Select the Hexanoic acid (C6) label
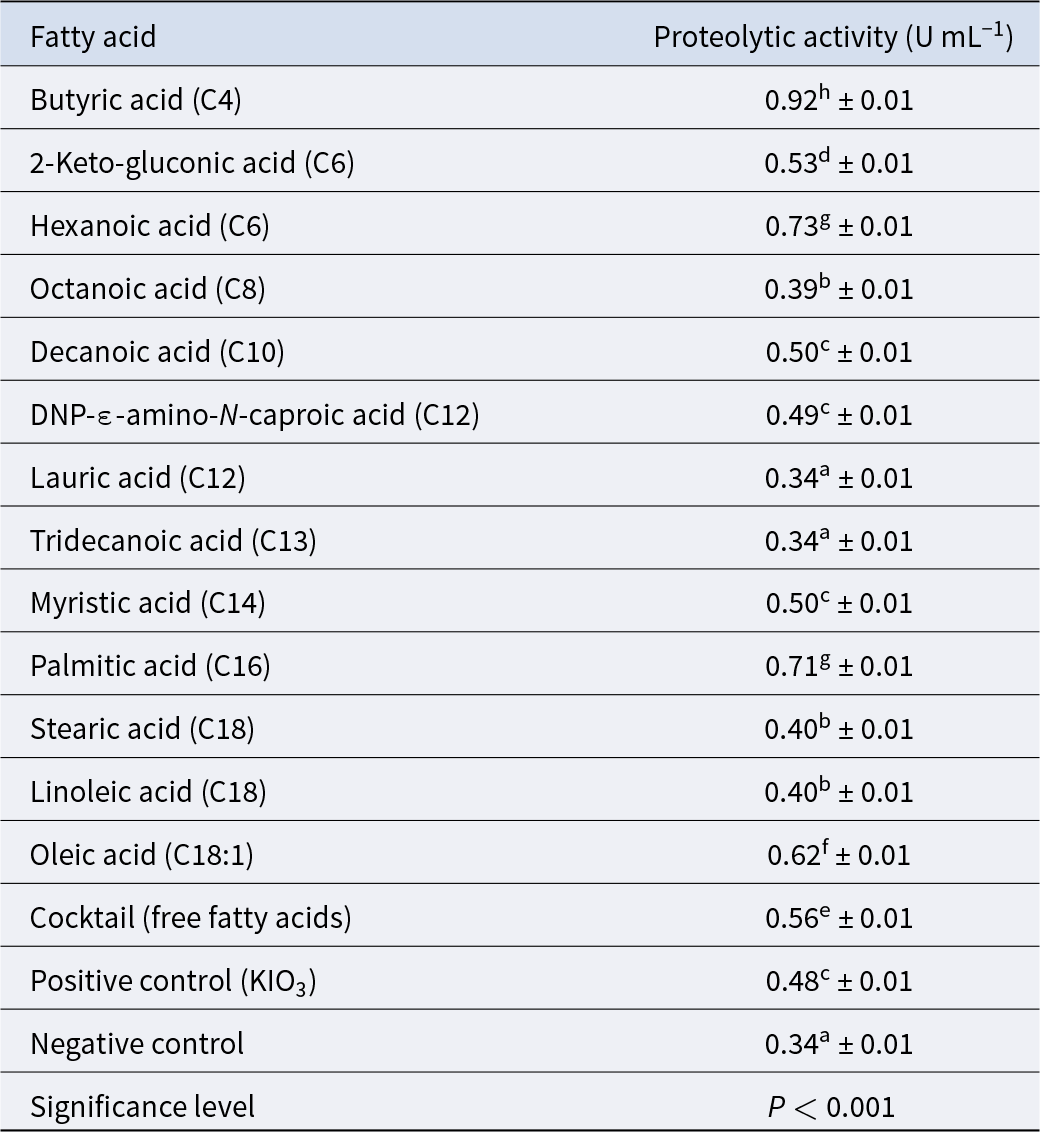Screen dimensions: 1040x1132 click(x=149, y=226)
